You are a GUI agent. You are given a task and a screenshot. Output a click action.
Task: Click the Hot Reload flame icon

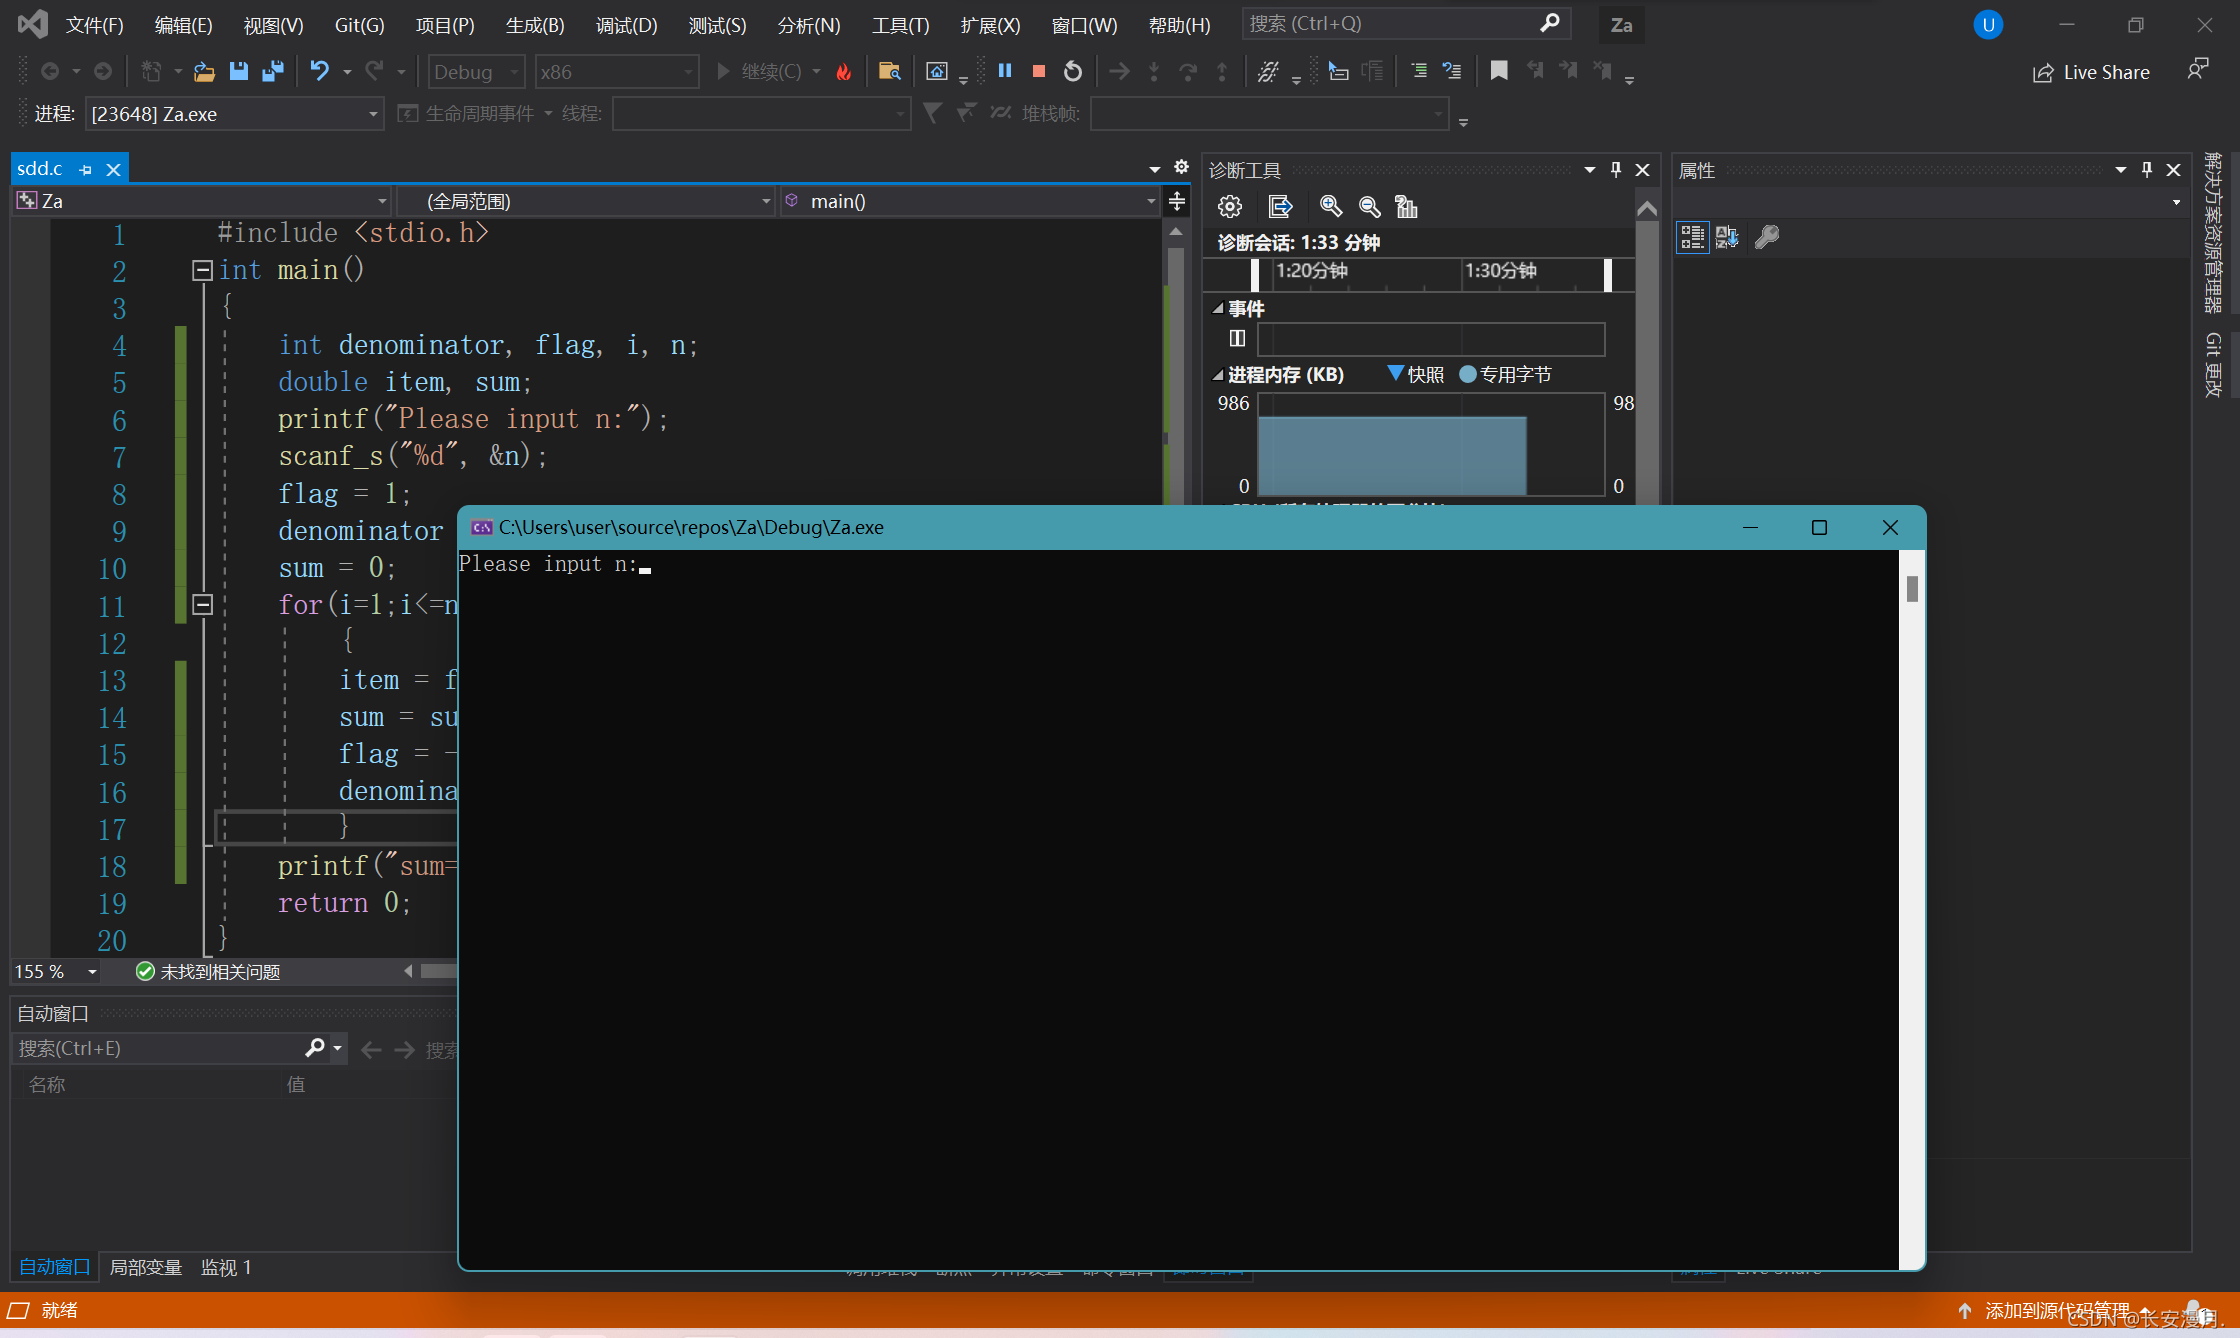(x=844, y=71)
